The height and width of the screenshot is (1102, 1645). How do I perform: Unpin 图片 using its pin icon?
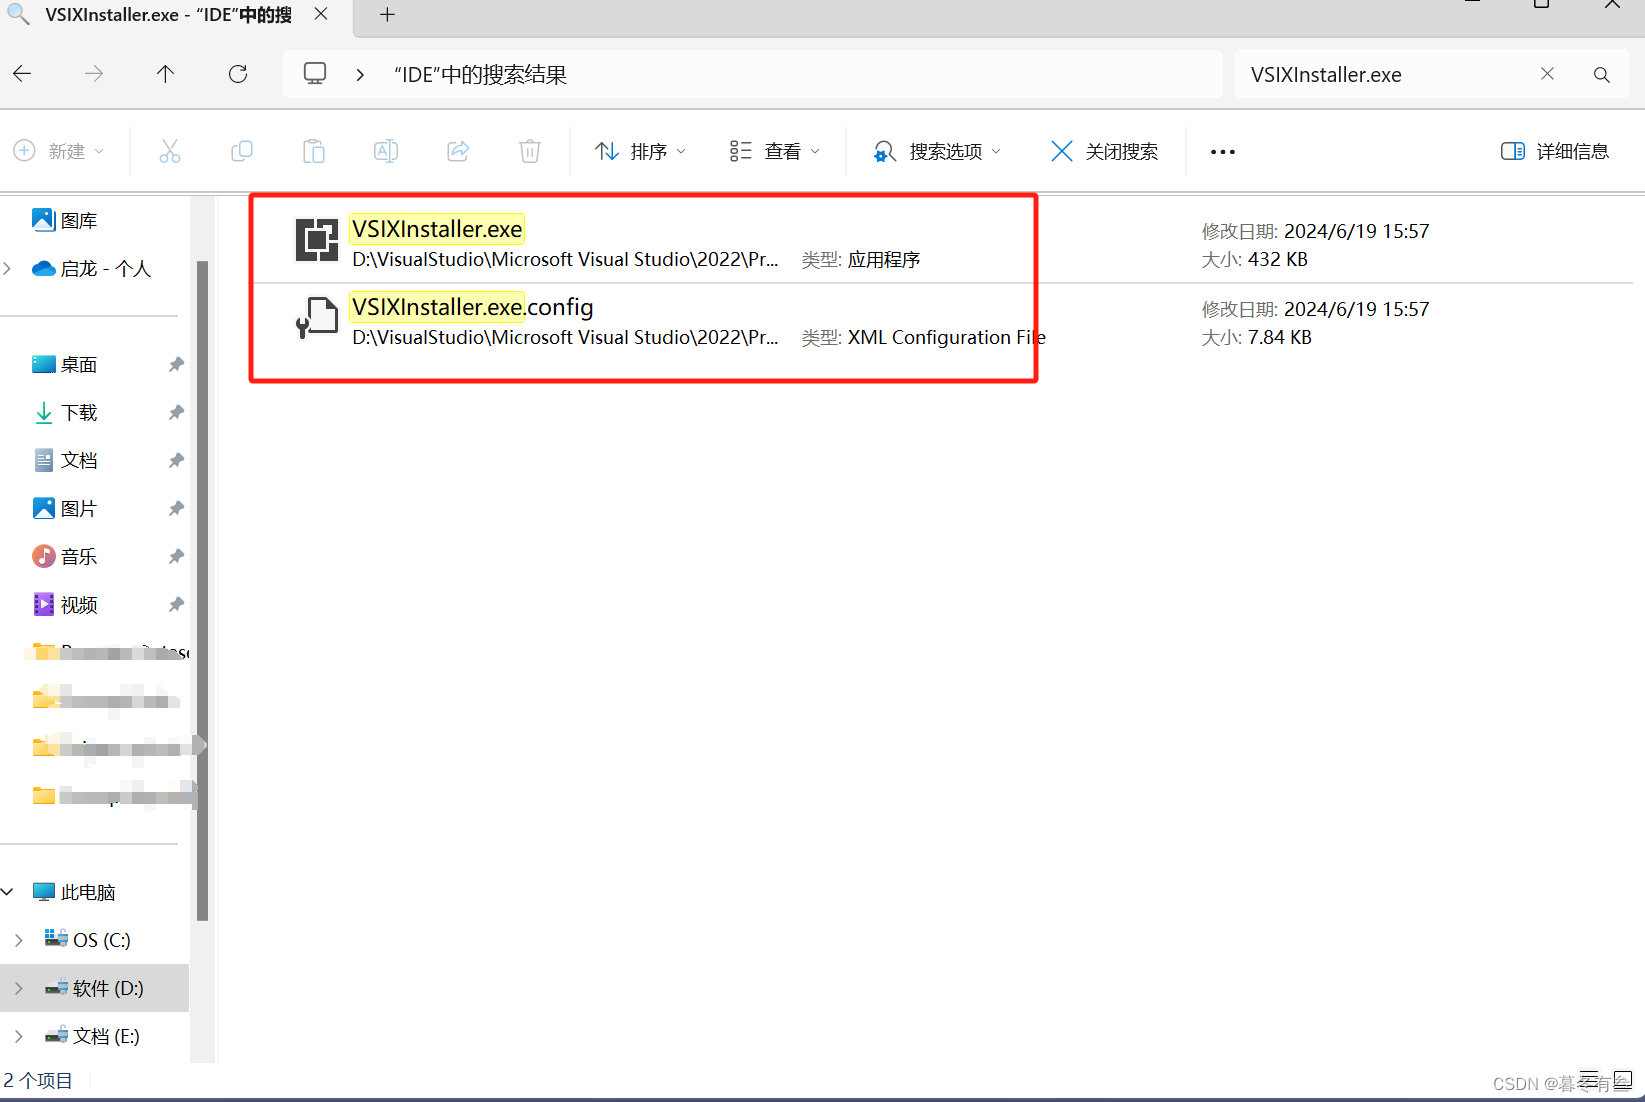[x=176, y=508]
